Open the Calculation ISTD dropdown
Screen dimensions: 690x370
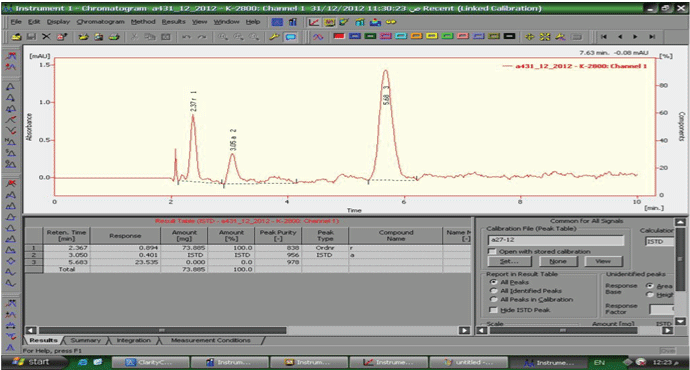click(659, 241)
